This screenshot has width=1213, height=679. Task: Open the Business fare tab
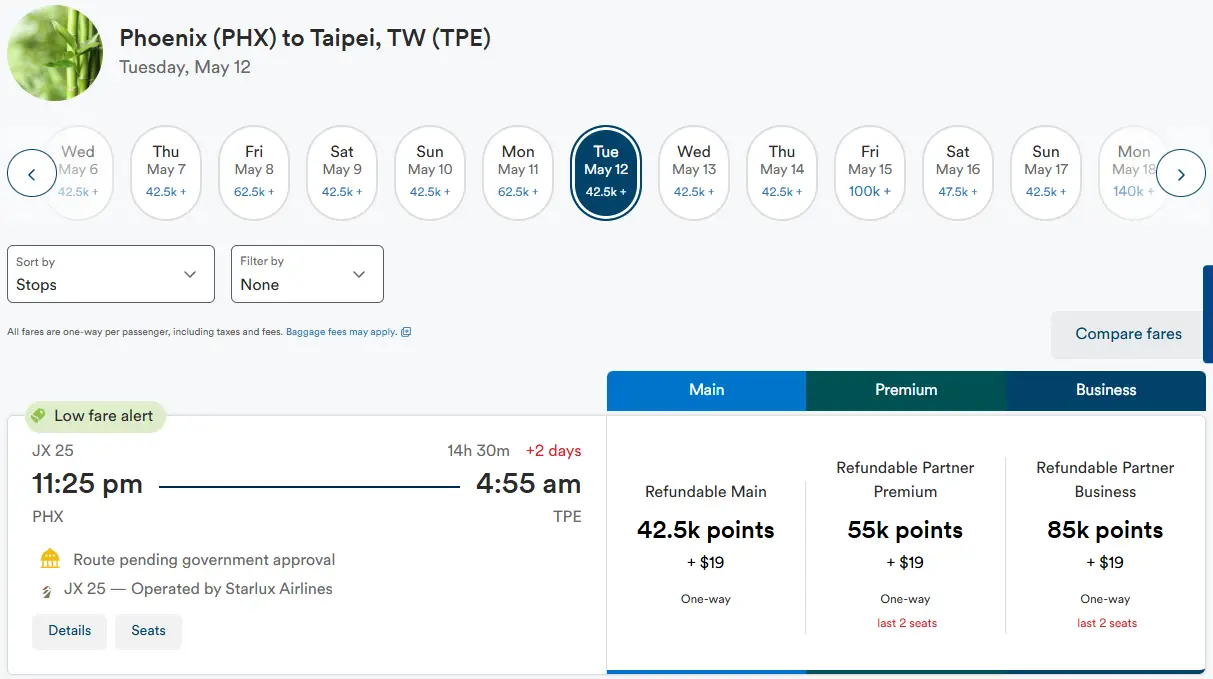pyautogui.click(x=1106, y=390)
